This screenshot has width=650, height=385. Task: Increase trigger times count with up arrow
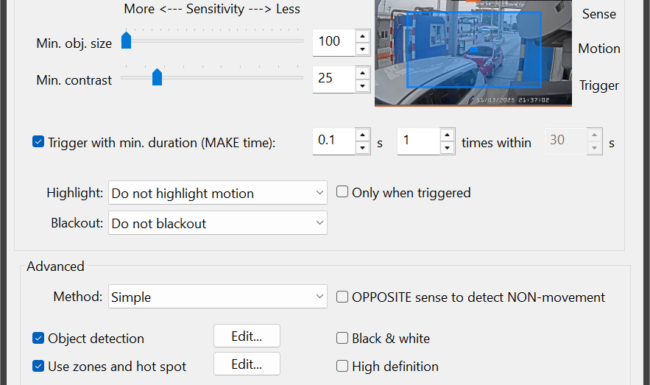pos(447,135)
